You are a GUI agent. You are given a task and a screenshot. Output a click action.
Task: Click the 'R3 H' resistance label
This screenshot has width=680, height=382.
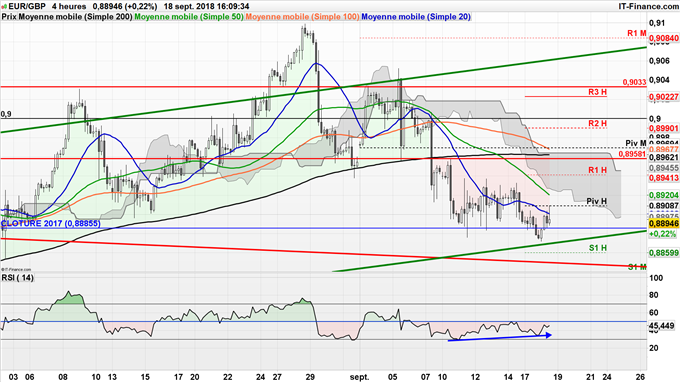(x=597, y=92)
